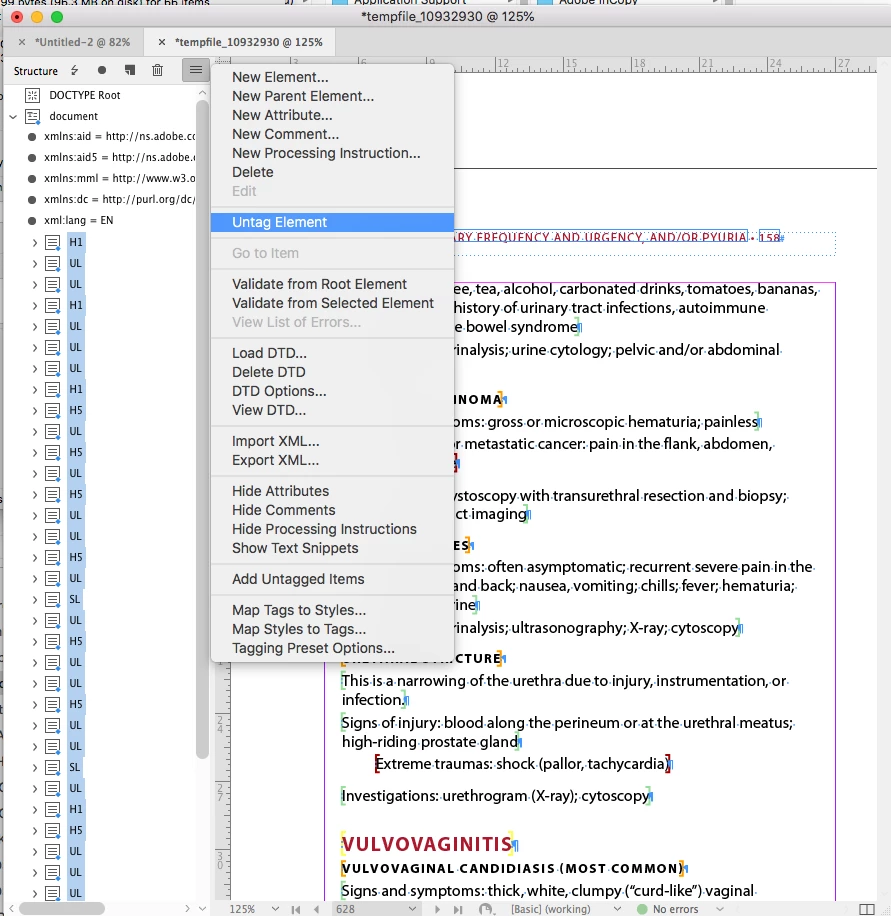Choose New Processing Instruction...

[x=326, y=153]
